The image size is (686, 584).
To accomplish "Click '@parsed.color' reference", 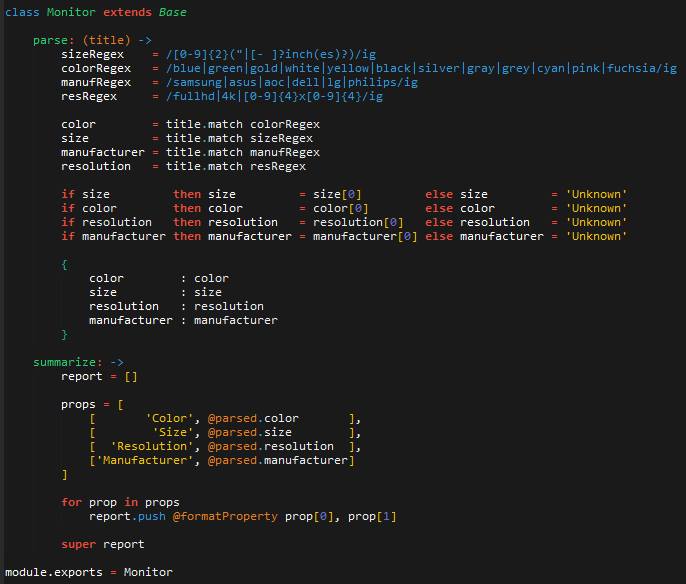I will pos(253,418).
